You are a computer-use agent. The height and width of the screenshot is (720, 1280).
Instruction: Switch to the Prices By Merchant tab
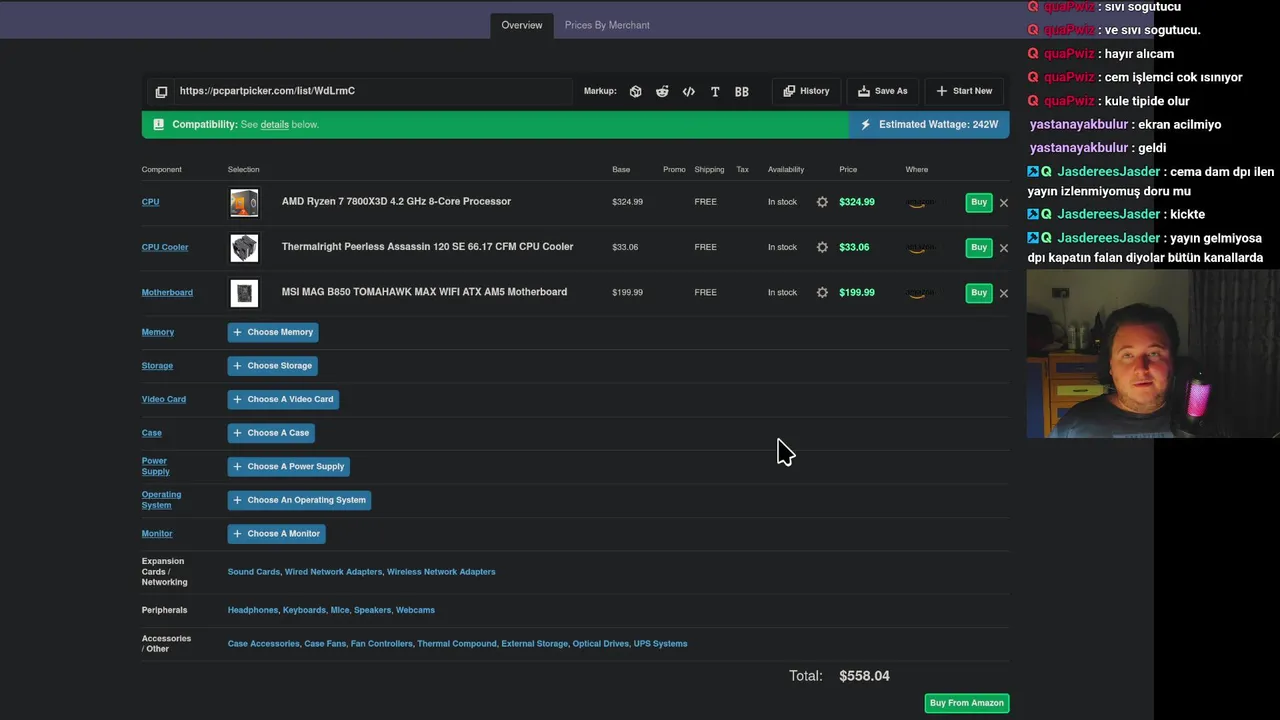607,25
